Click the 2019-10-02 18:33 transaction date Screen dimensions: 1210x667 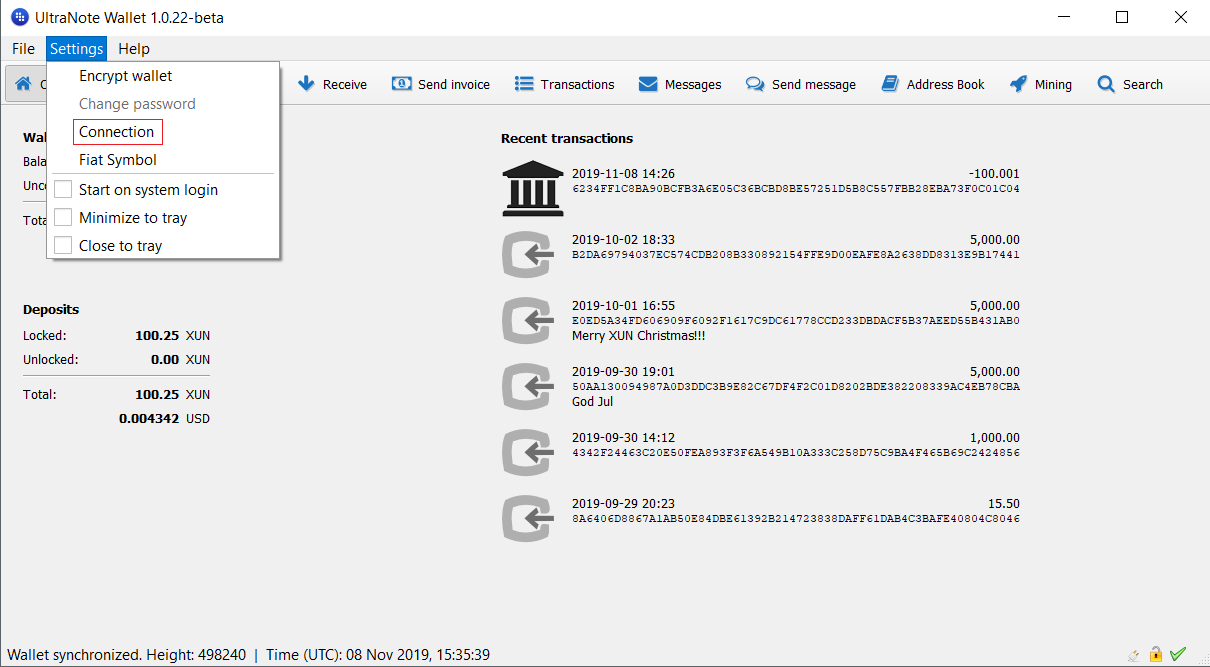[x=623, y=240]
